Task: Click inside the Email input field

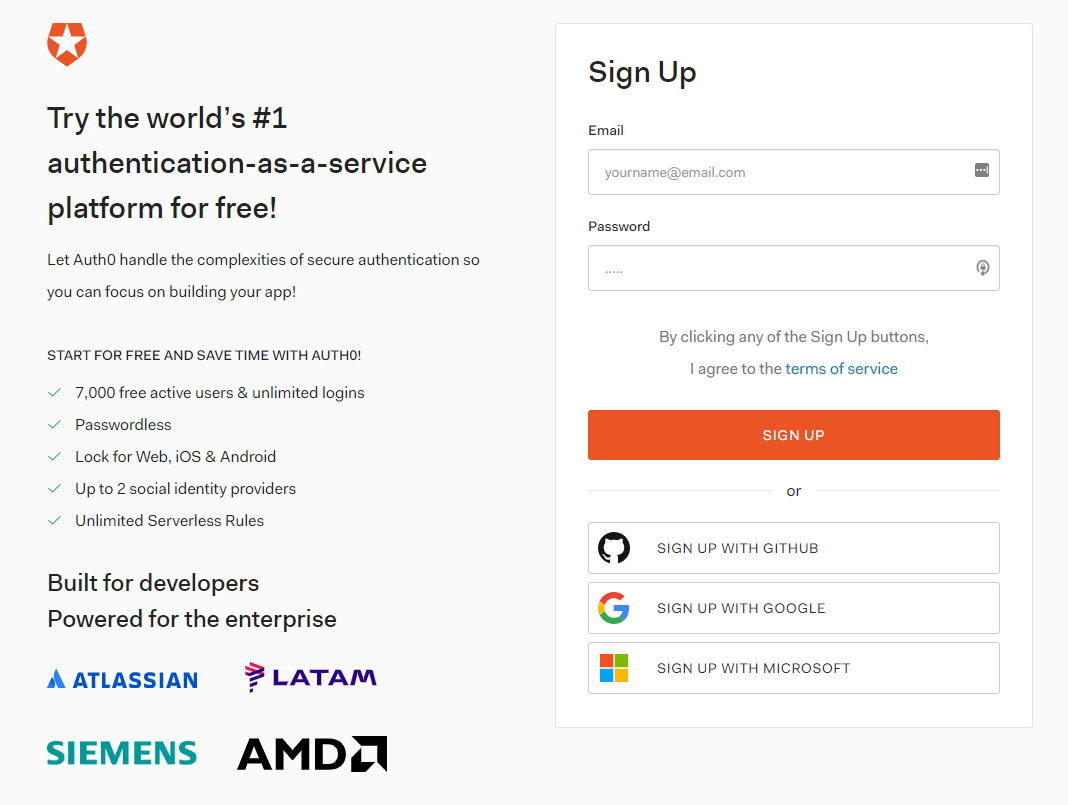Action: pyautogui.click(x=780, y=172)
